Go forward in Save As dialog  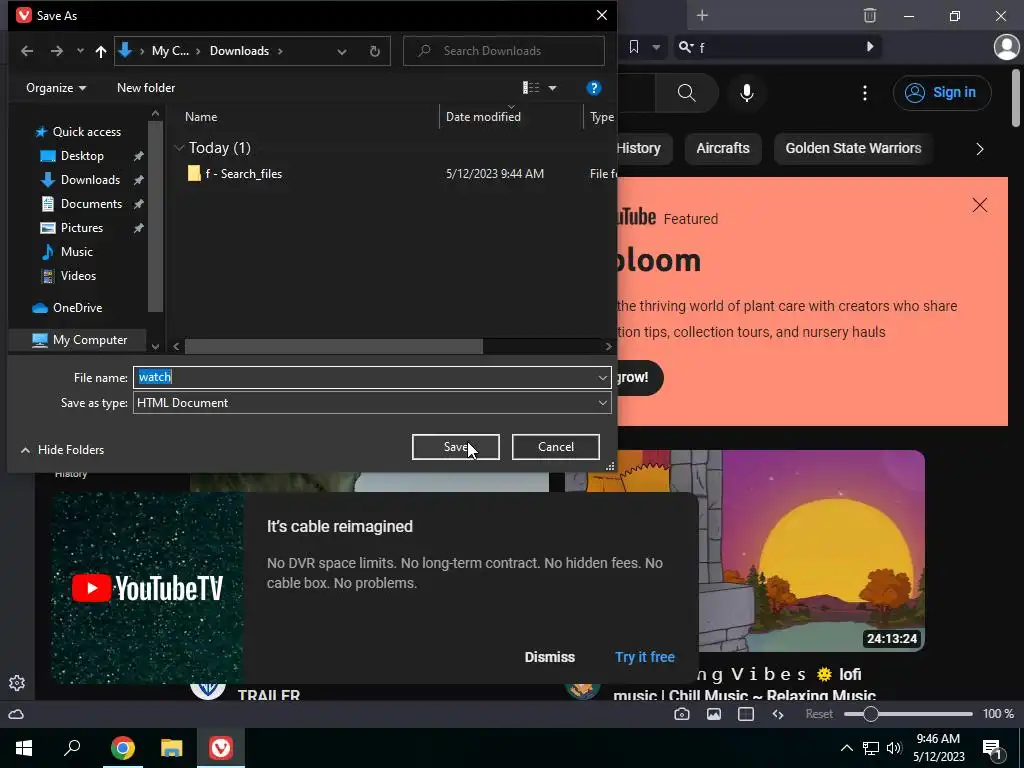(57, 51)
